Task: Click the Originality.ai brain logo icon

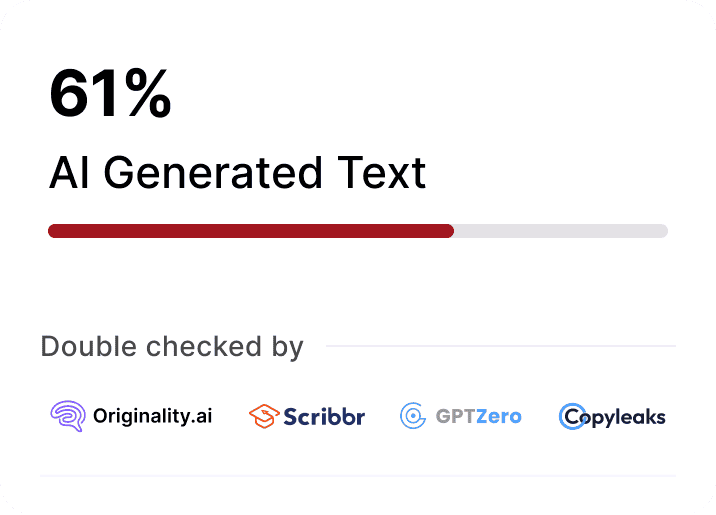Action: [x=68, y=416]
